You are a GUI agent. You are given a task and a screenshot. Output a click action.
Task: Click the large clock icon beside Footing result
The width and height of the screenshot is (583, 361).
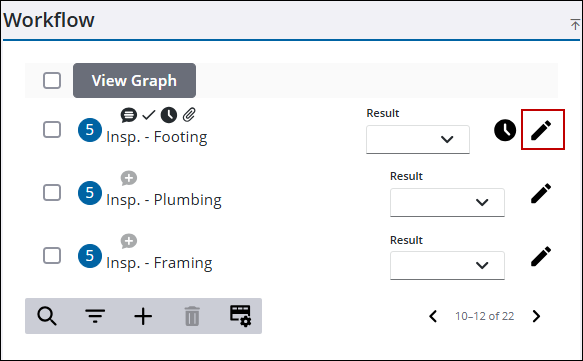505,130
